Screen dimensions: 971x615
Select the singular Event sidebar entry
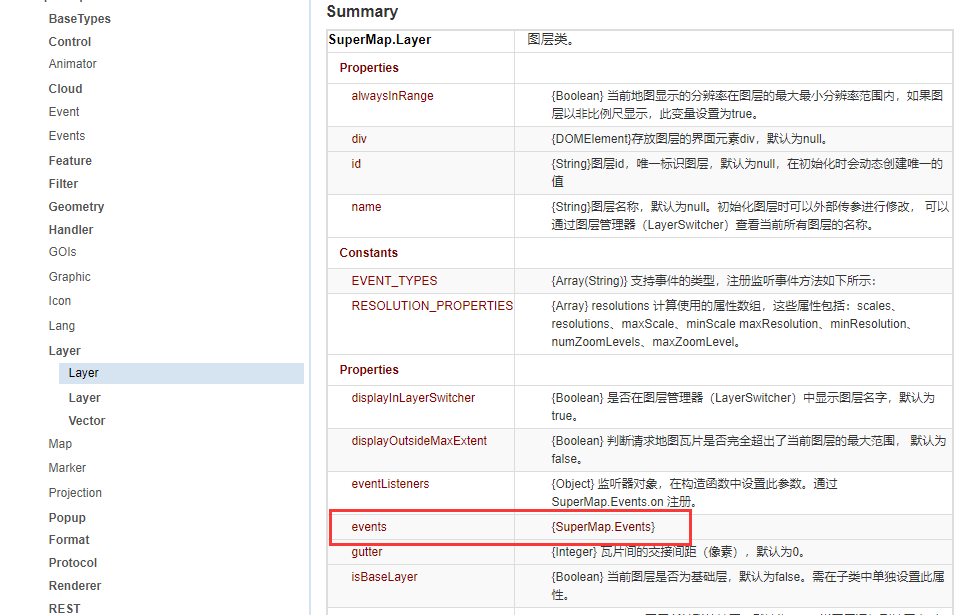click(x=64, y=111)
